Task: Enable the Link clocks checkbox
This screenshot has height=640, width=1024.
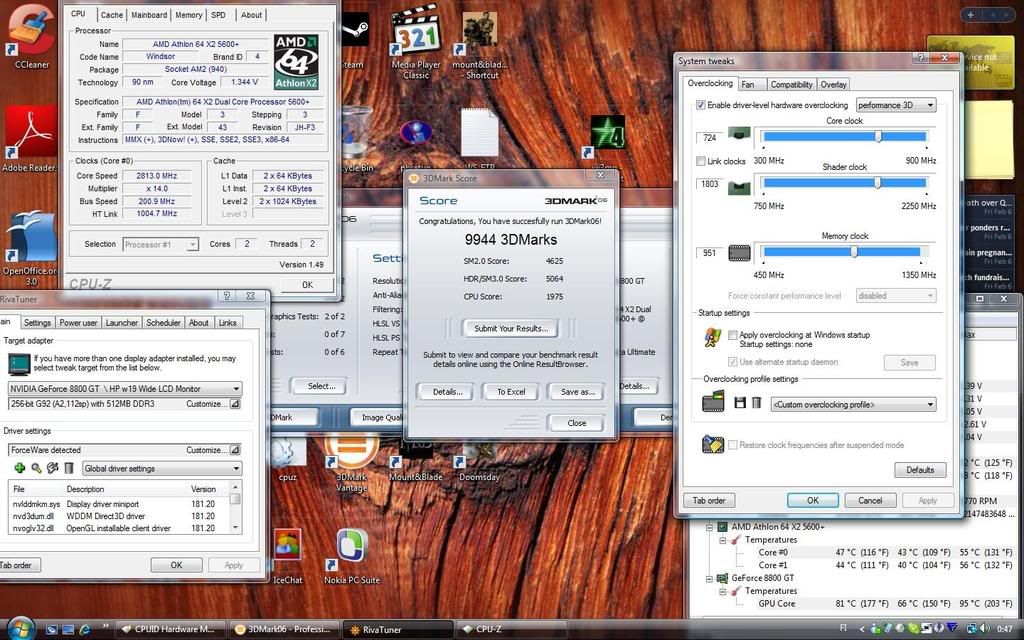Action: 700,161
